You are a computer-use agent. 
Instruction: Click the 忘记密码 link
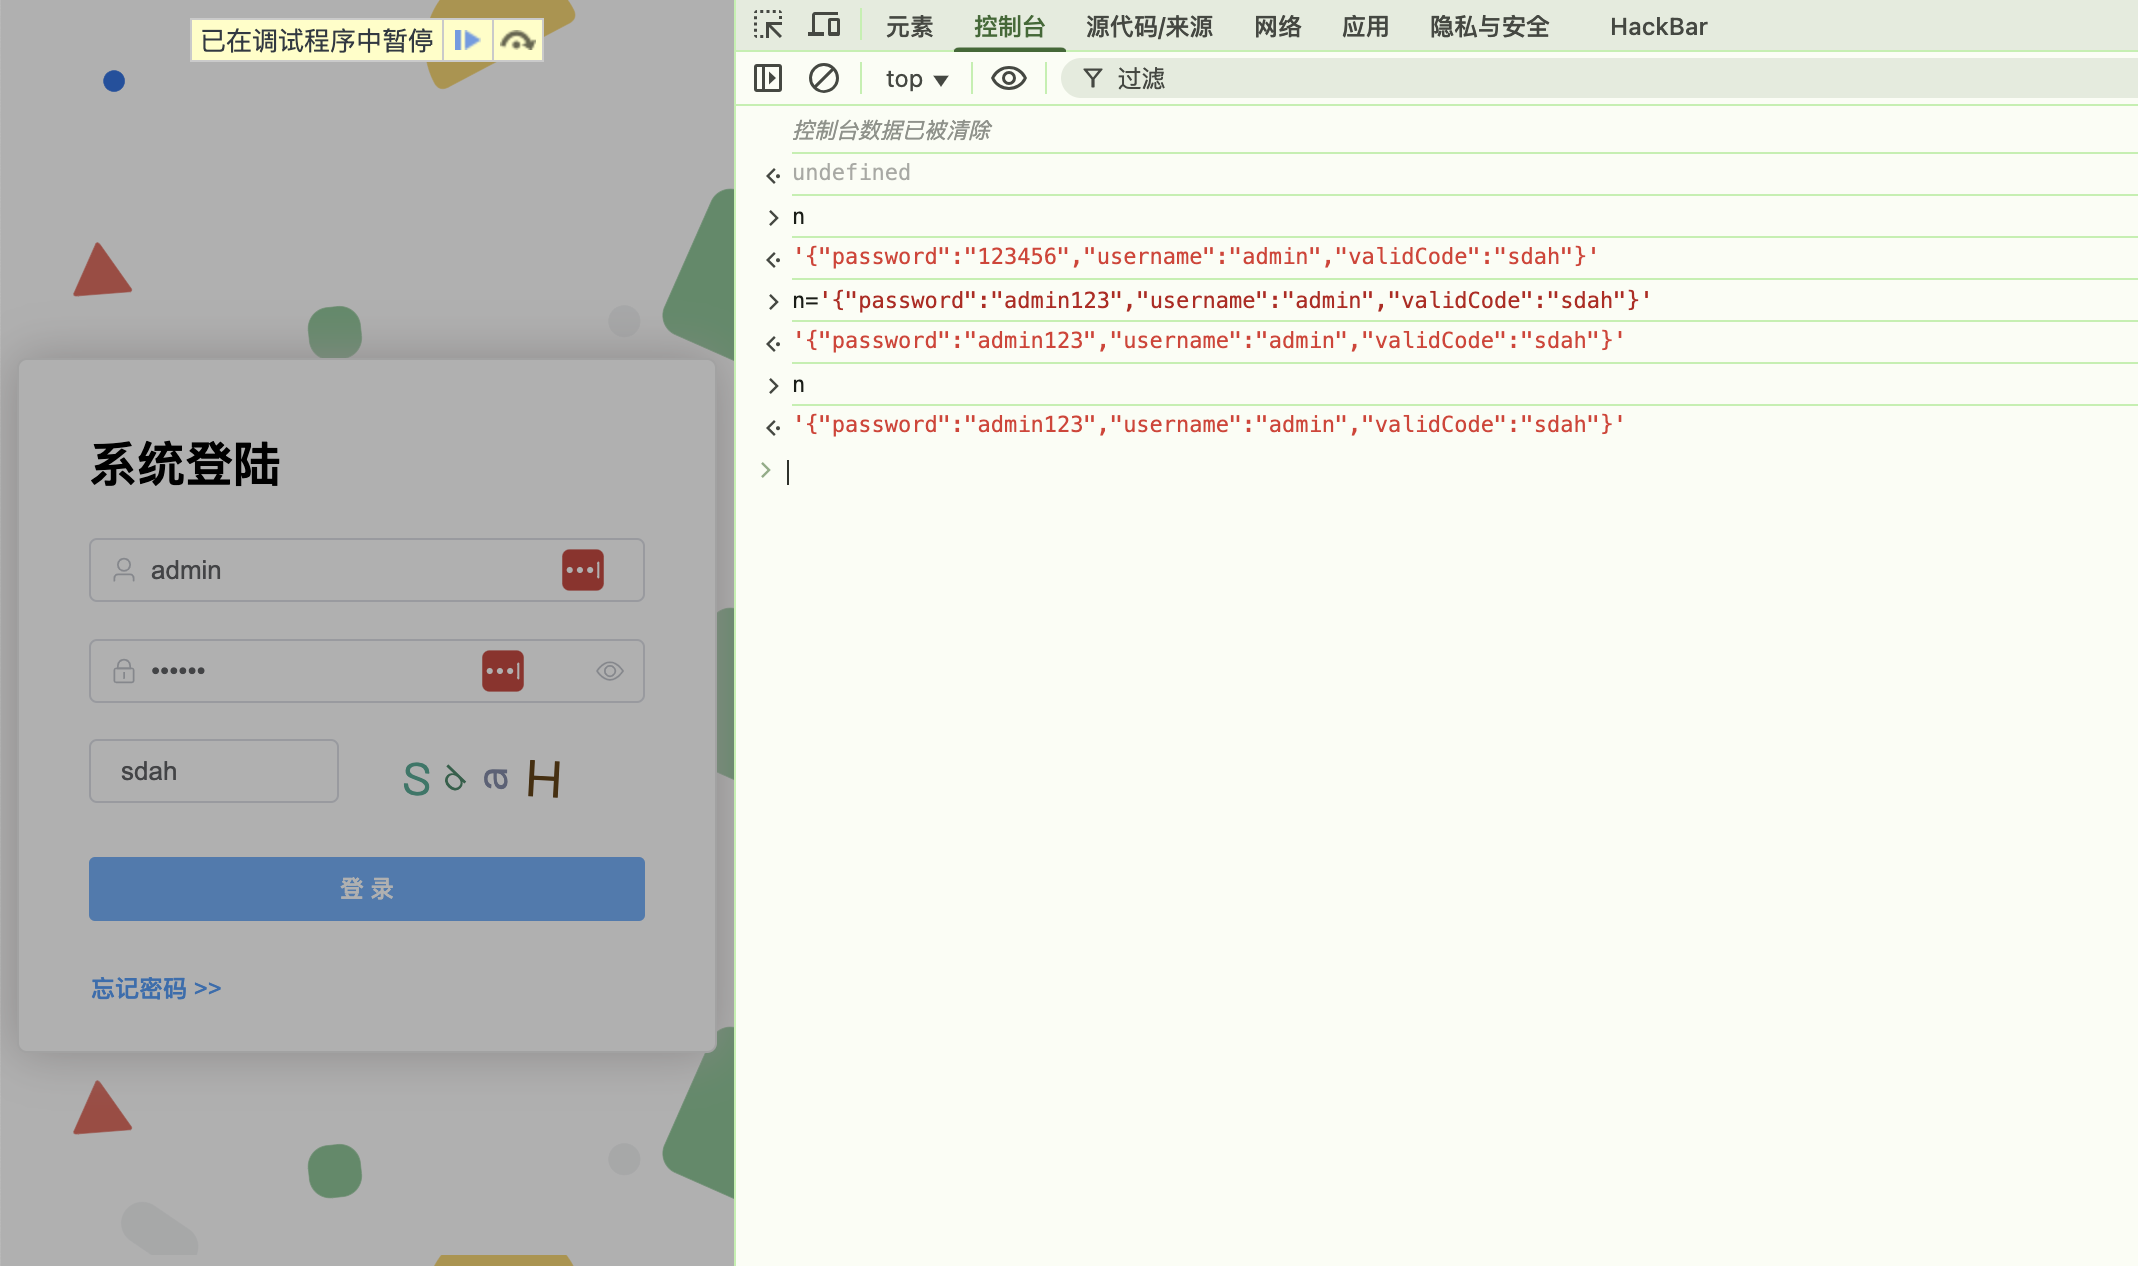[x=155, y=988]
